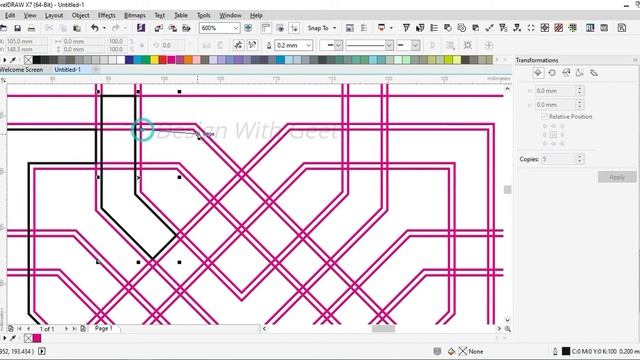Click the horizontal scrollbar thumb

[x=383, y=328]
